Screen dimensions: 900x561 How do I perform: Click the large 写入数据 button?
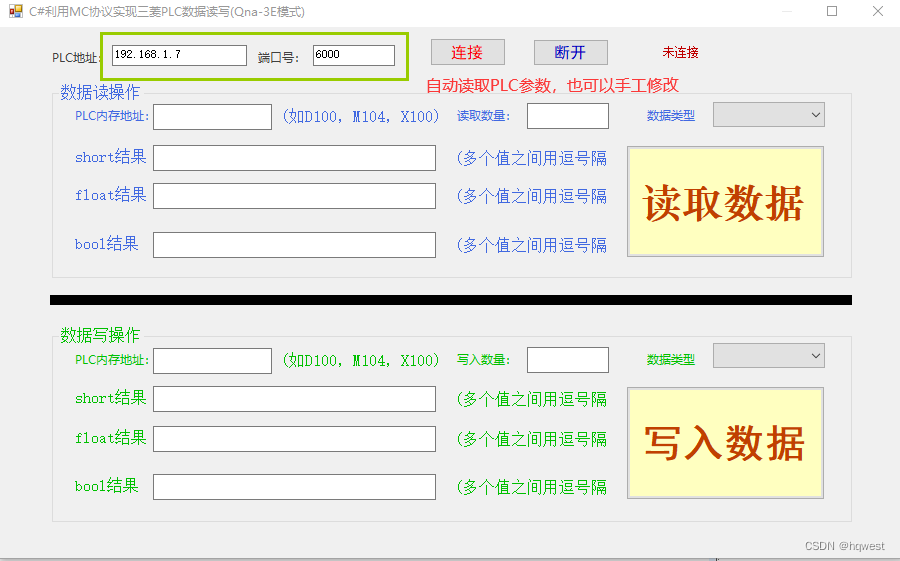[726, 443]
